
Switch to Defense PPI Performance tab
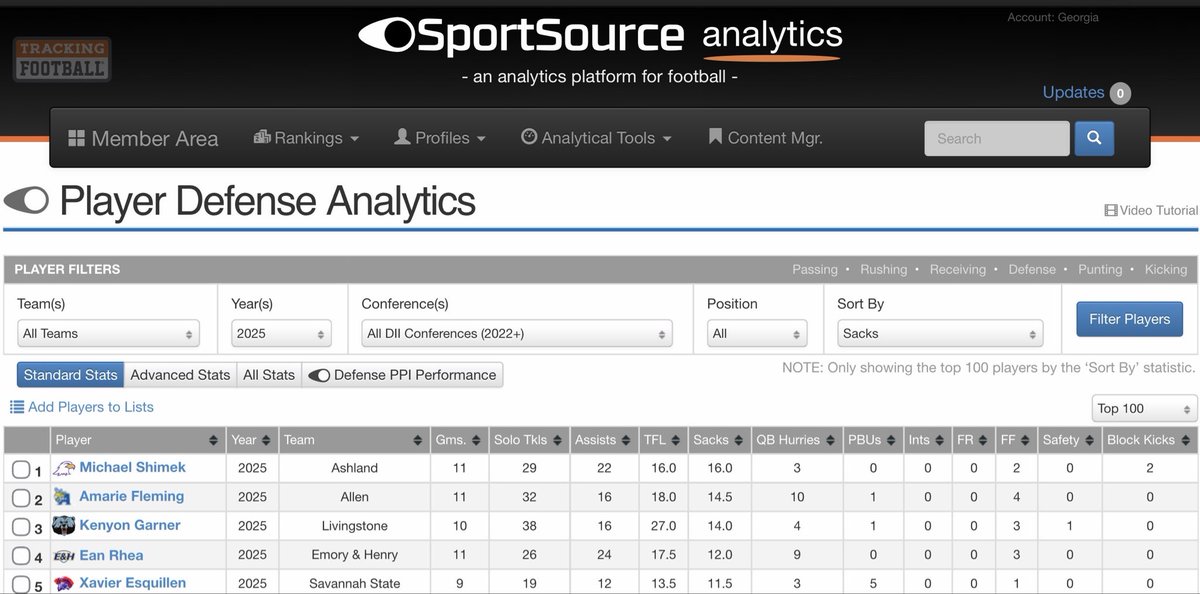(402, 375)
